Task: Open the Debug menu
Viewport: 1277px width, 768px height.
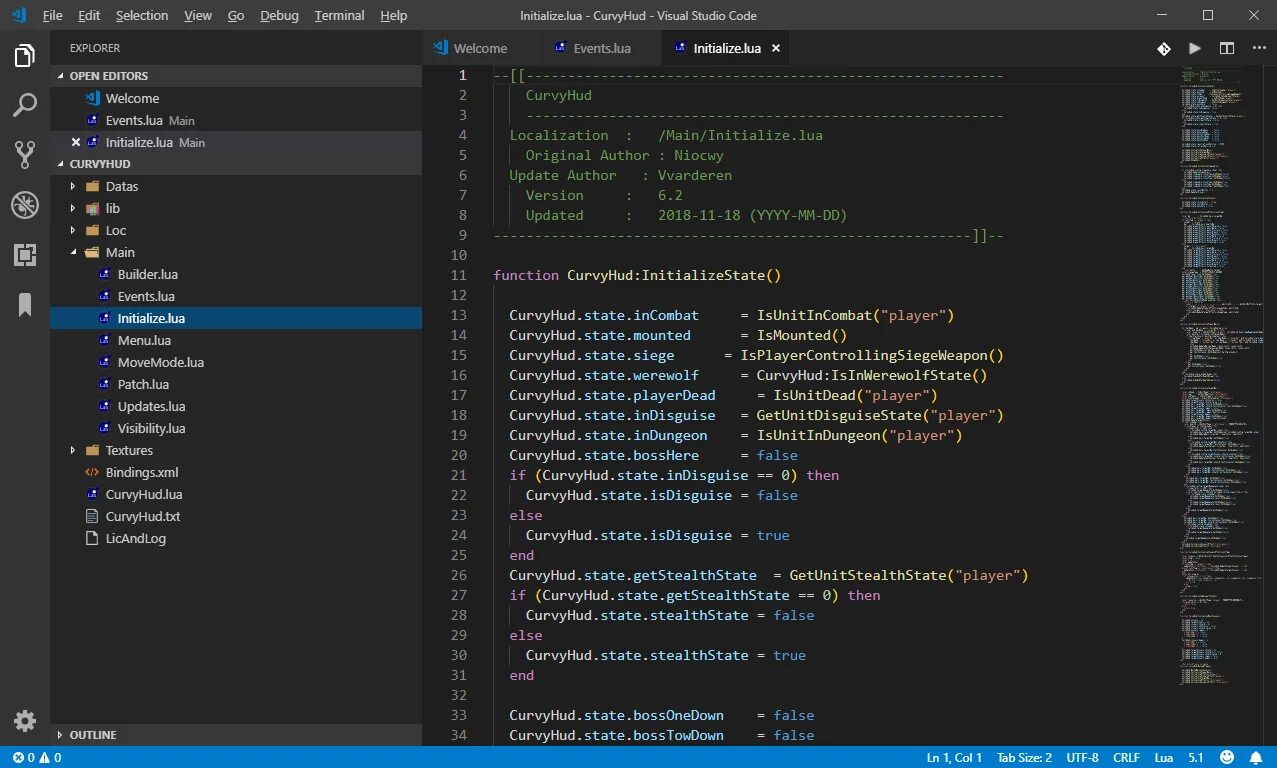Action: [x=279, y=16]
